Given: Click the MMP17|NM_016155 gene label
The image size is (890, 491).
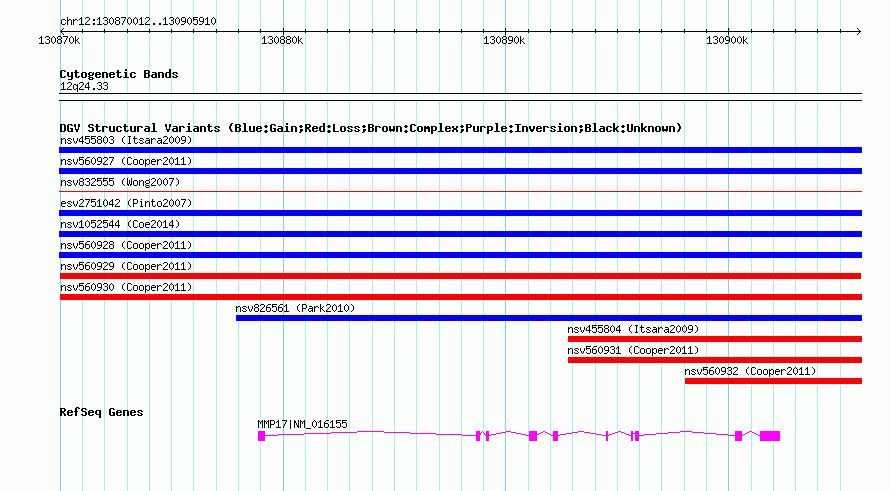Looking at the screenshot, I should pyautogui.click(x=303, y=424).
